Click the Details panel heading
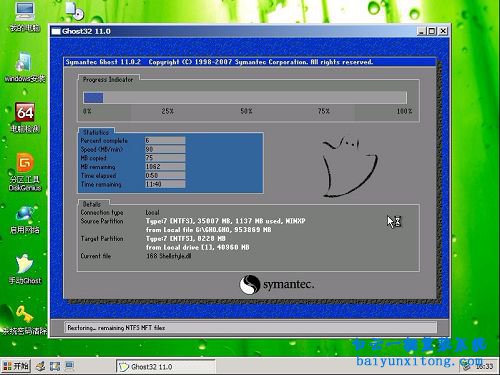The height and width of the screenshot is (375, 500). [x=91, y=204]
